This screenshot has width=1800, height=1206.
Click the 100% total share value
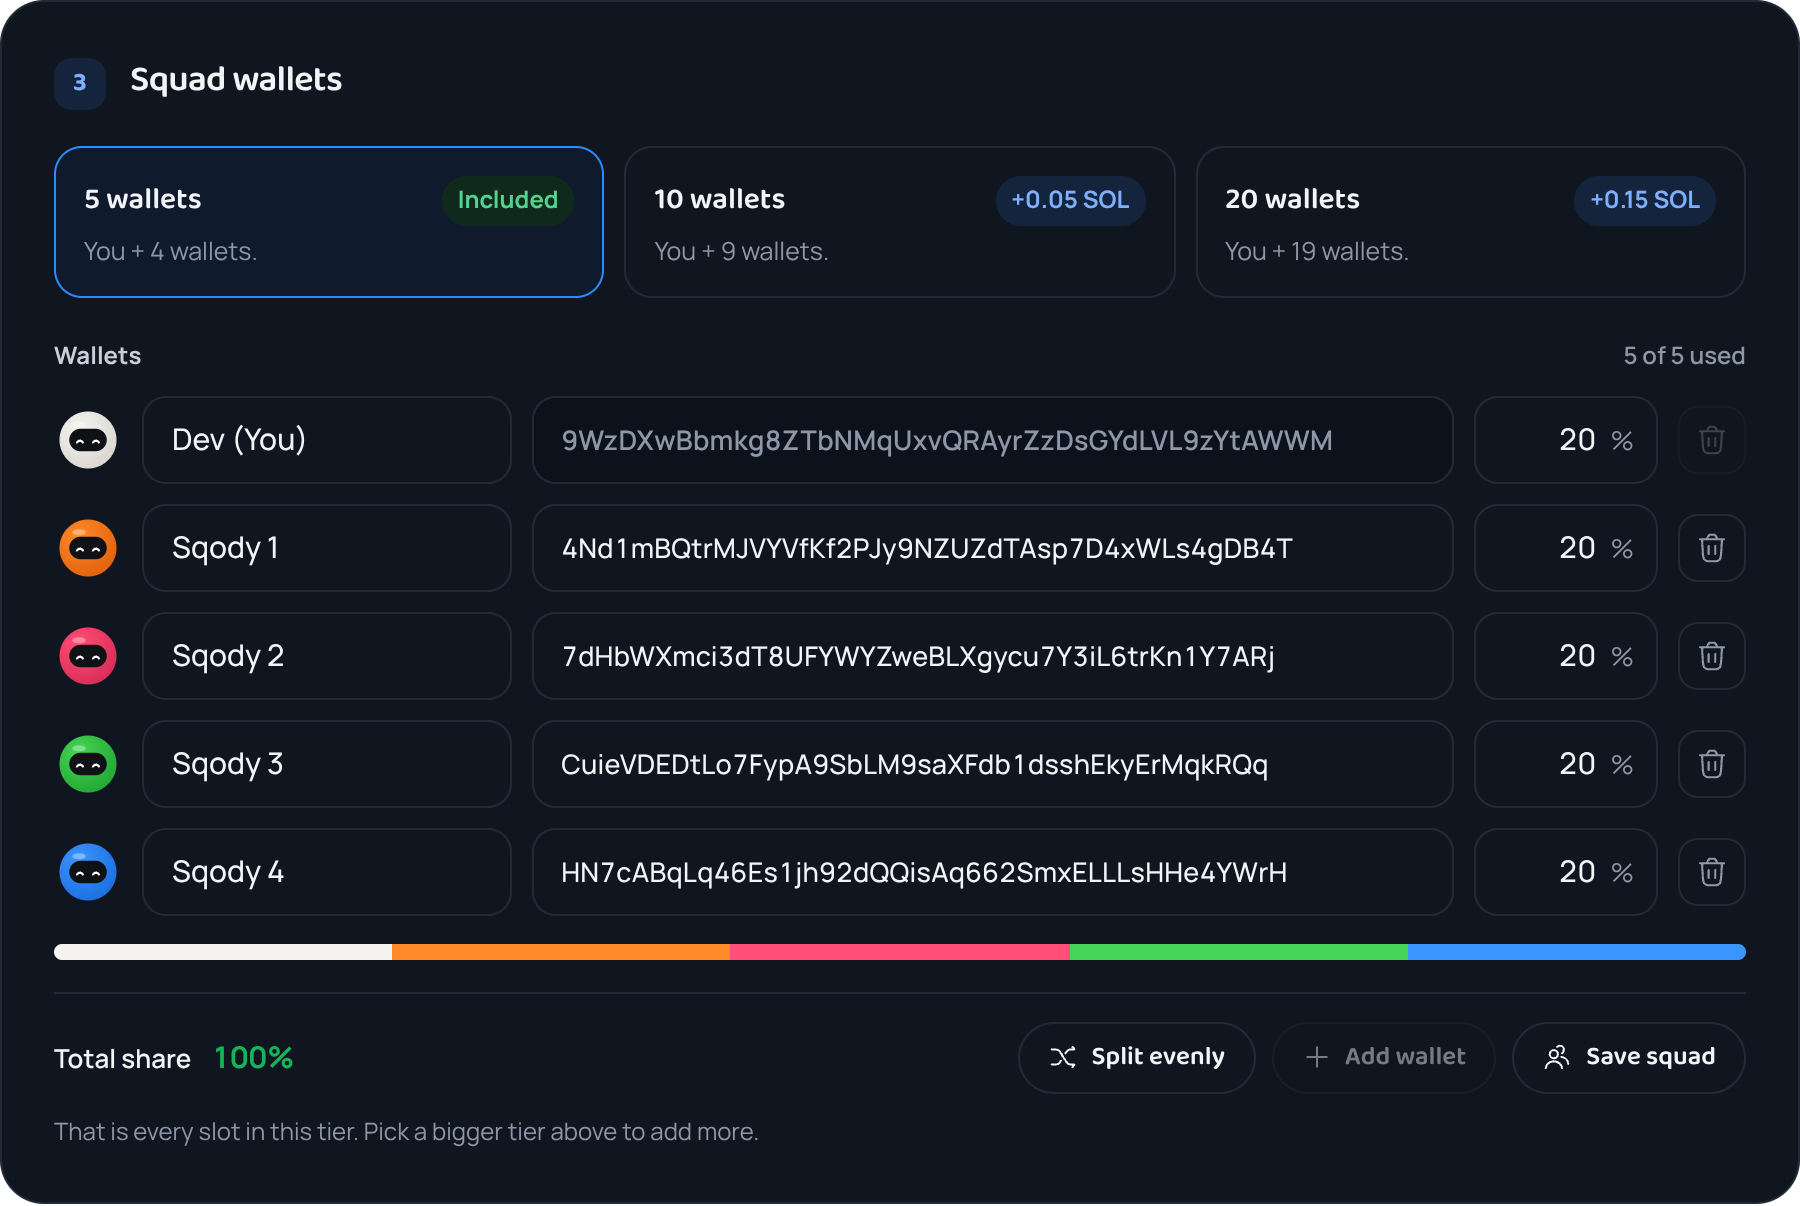[254, 1058]
